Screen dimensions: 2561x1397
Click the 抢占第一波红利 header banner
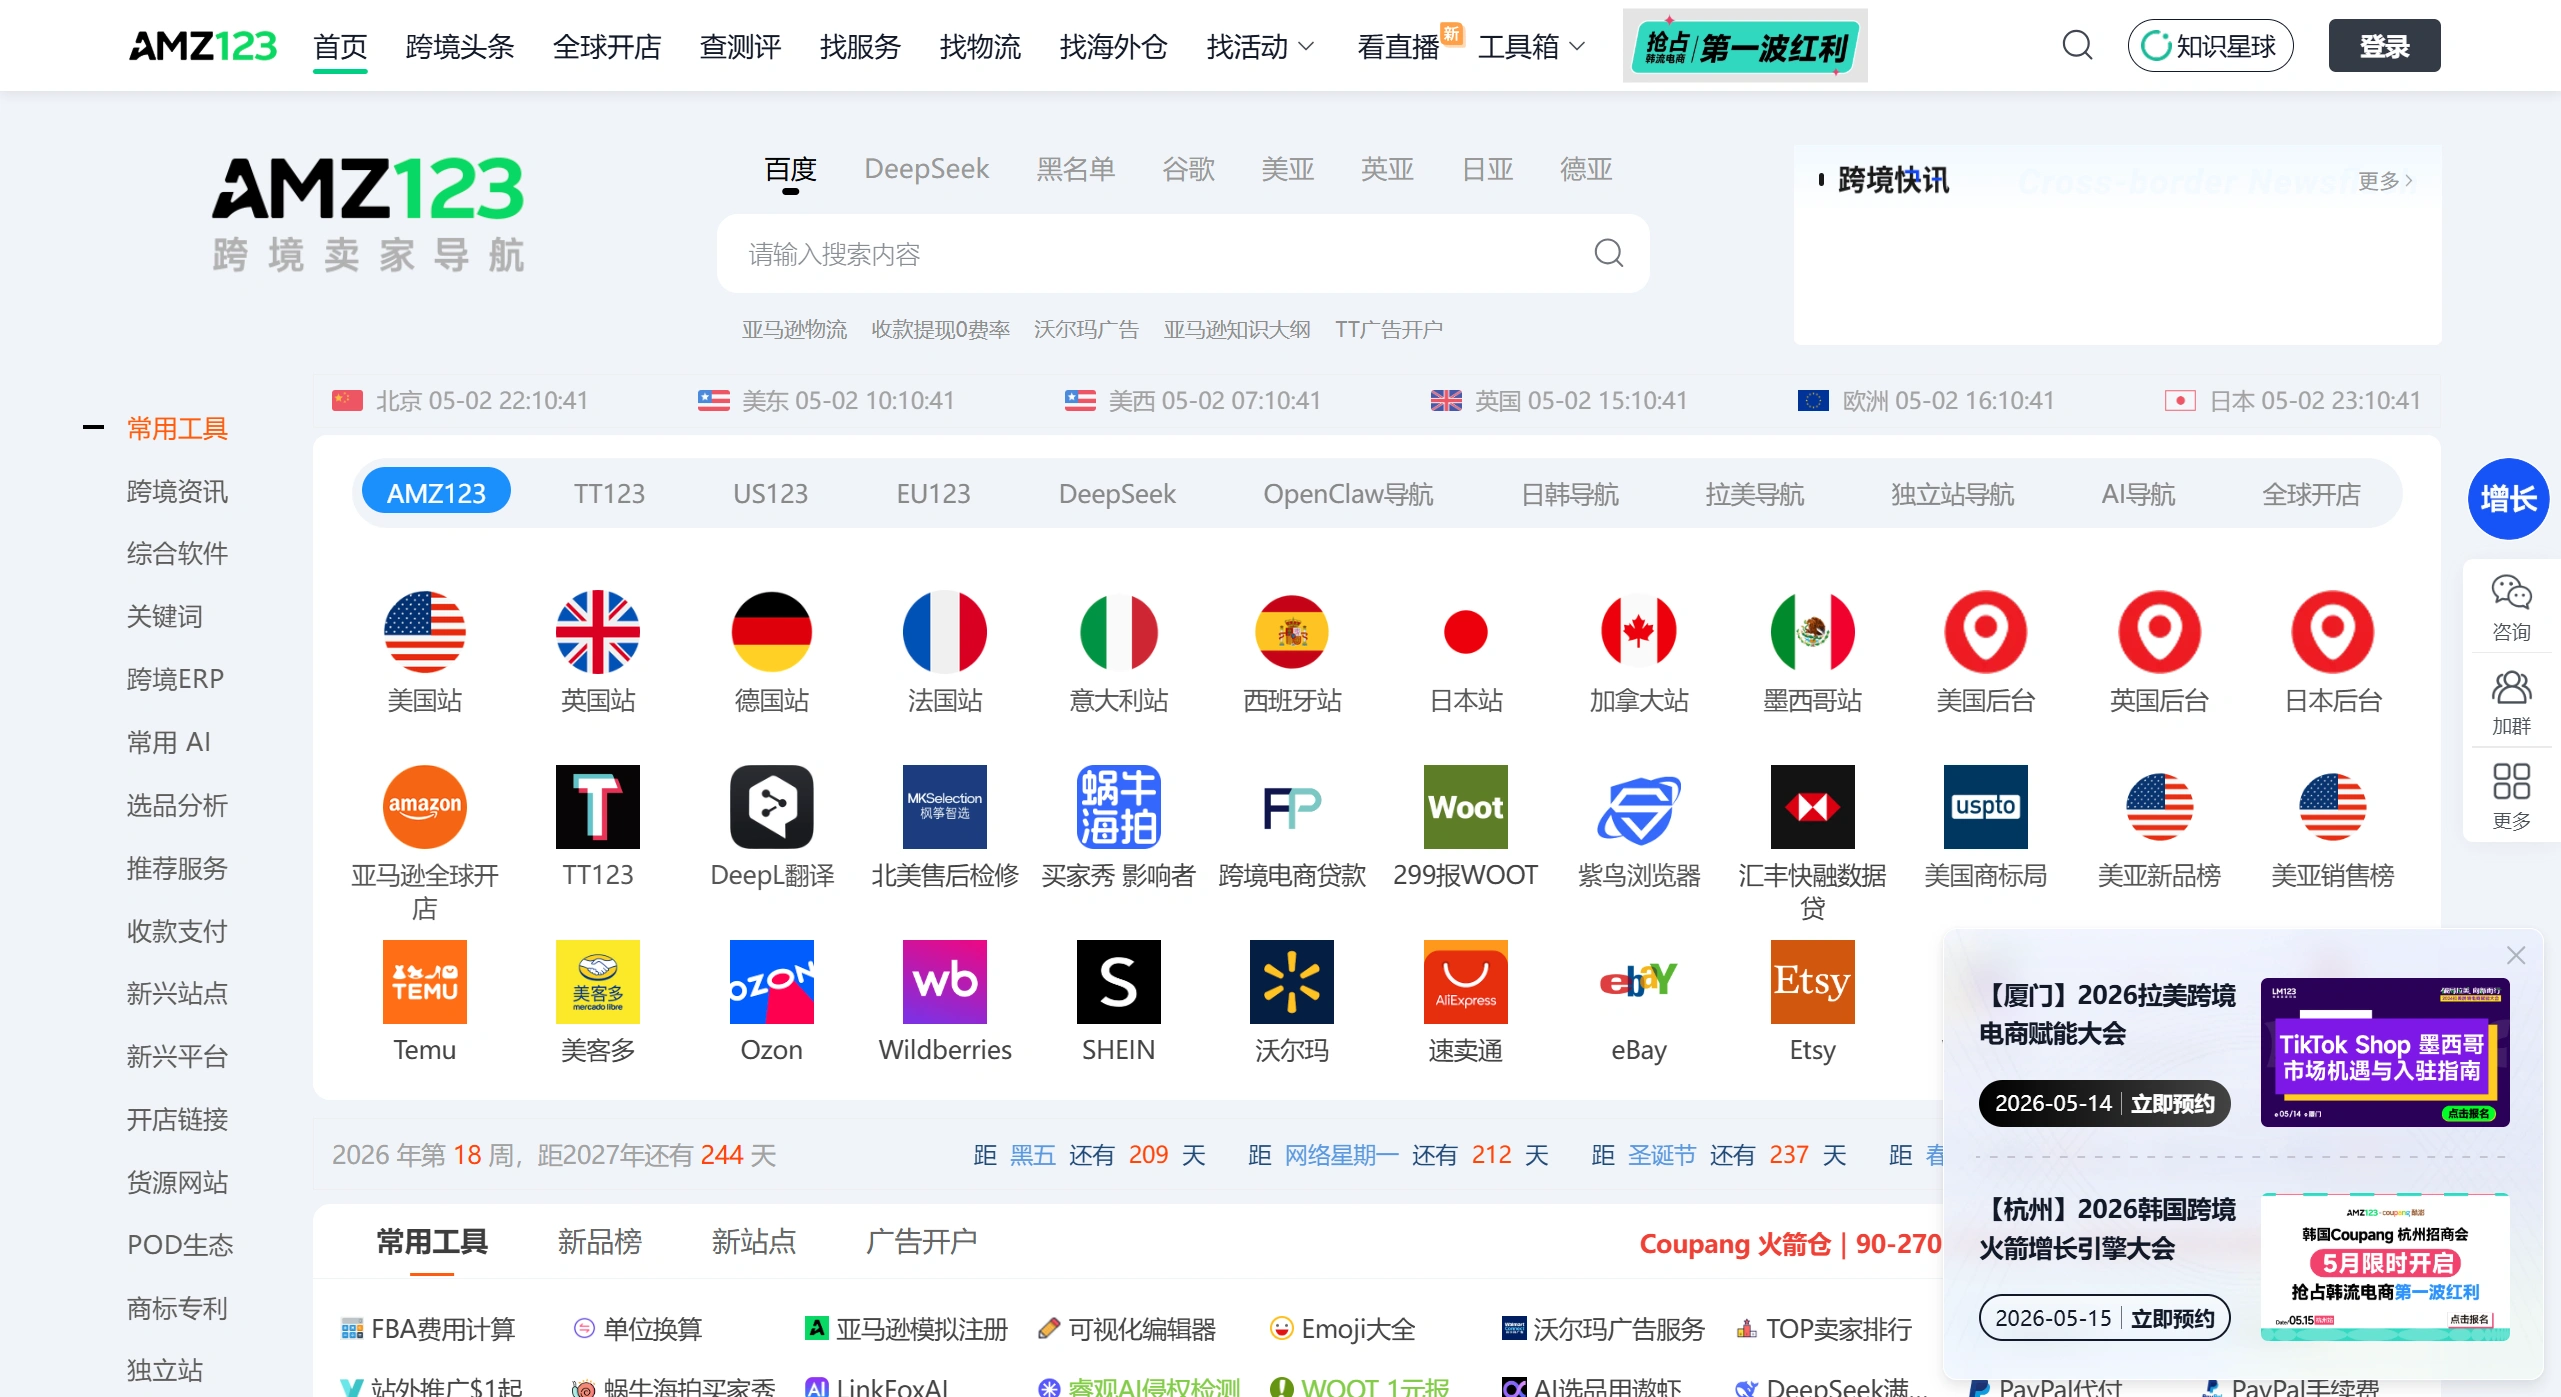click(1744, 45)
